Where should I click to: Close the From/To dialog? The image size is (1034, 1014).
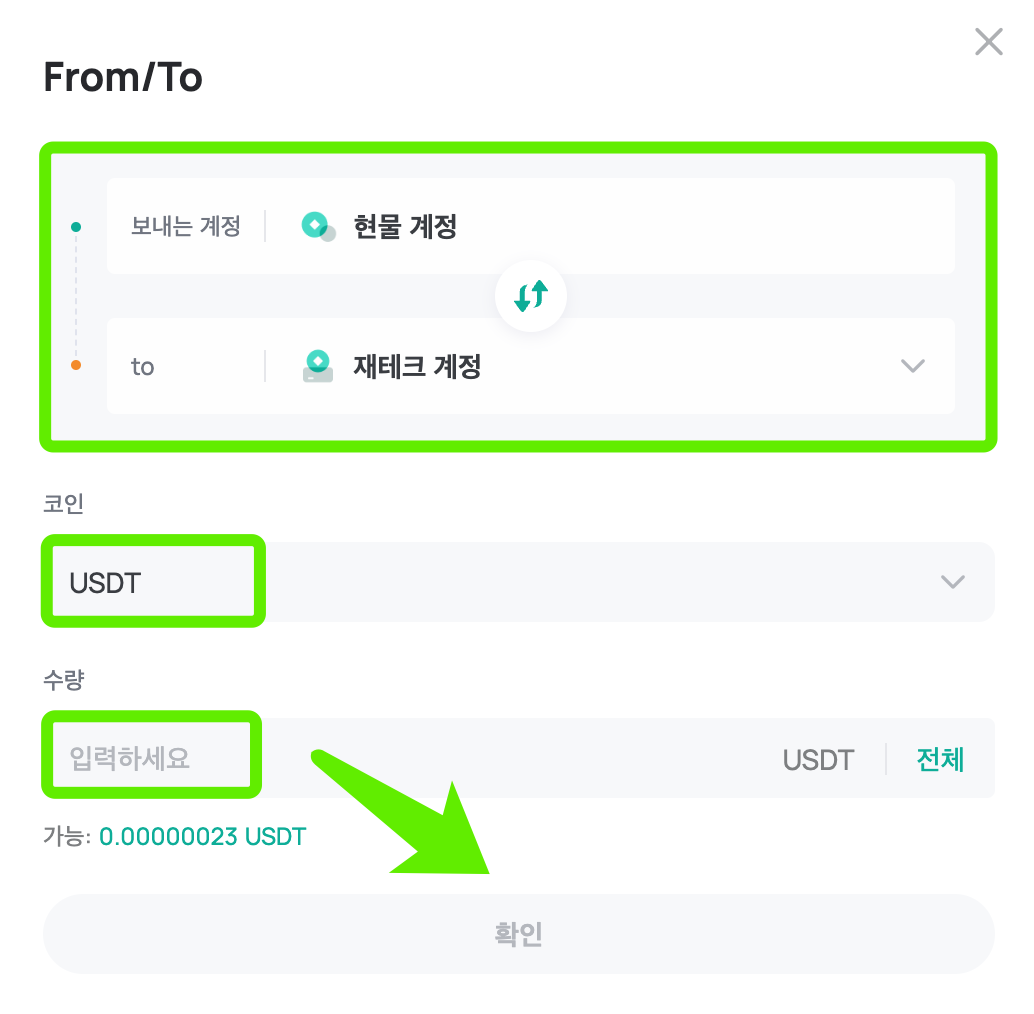pos(988,42)
